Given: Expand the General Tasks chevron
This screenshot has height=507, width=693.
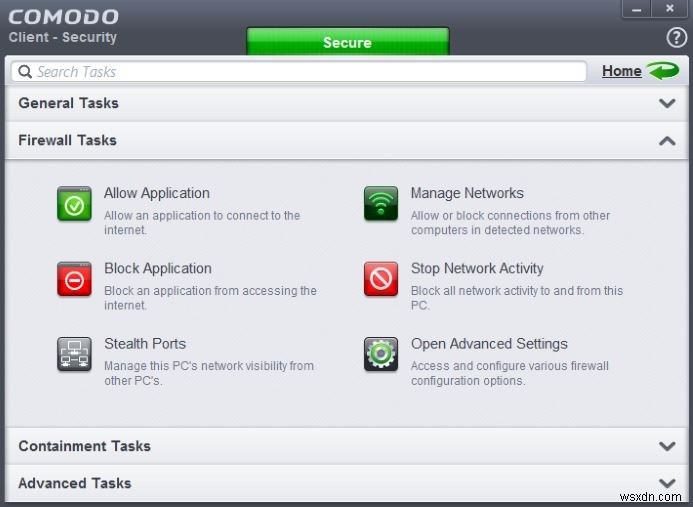Looking at the screenshot, I should point(667,103).
